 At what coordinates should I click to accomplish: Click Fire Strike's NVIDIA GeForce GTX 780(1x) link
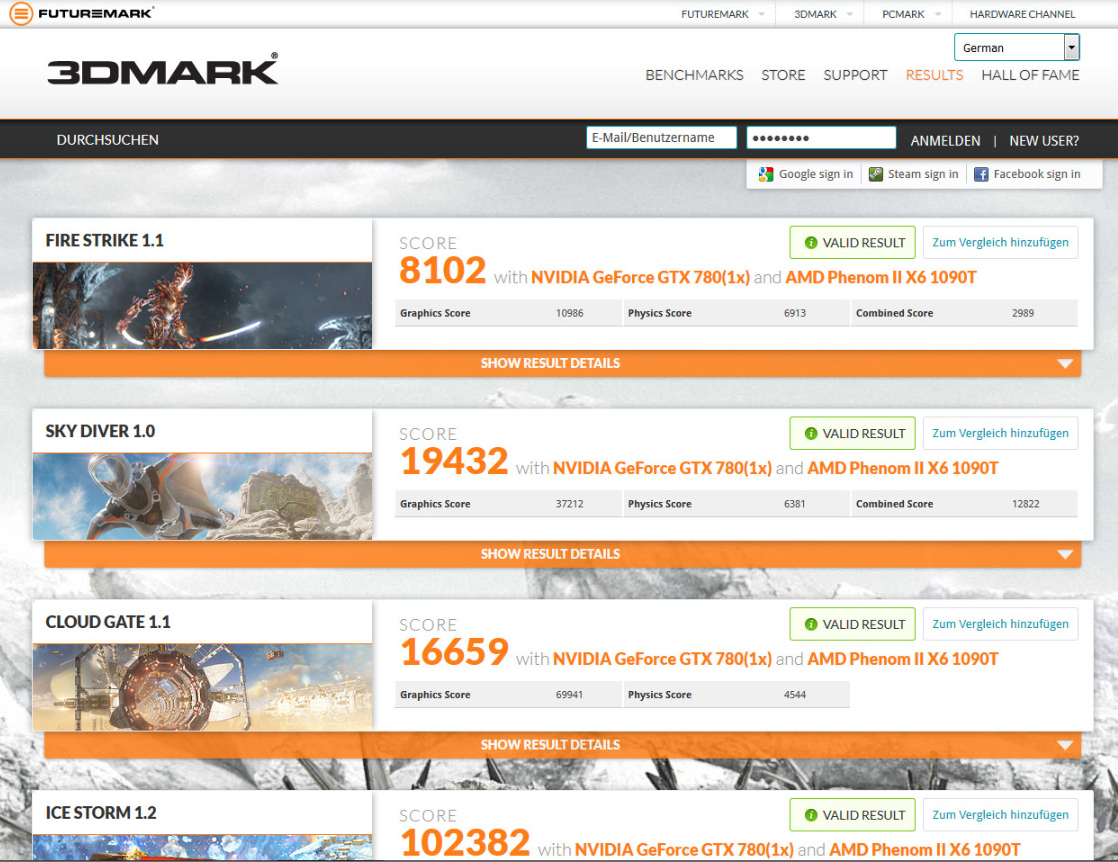640,277
